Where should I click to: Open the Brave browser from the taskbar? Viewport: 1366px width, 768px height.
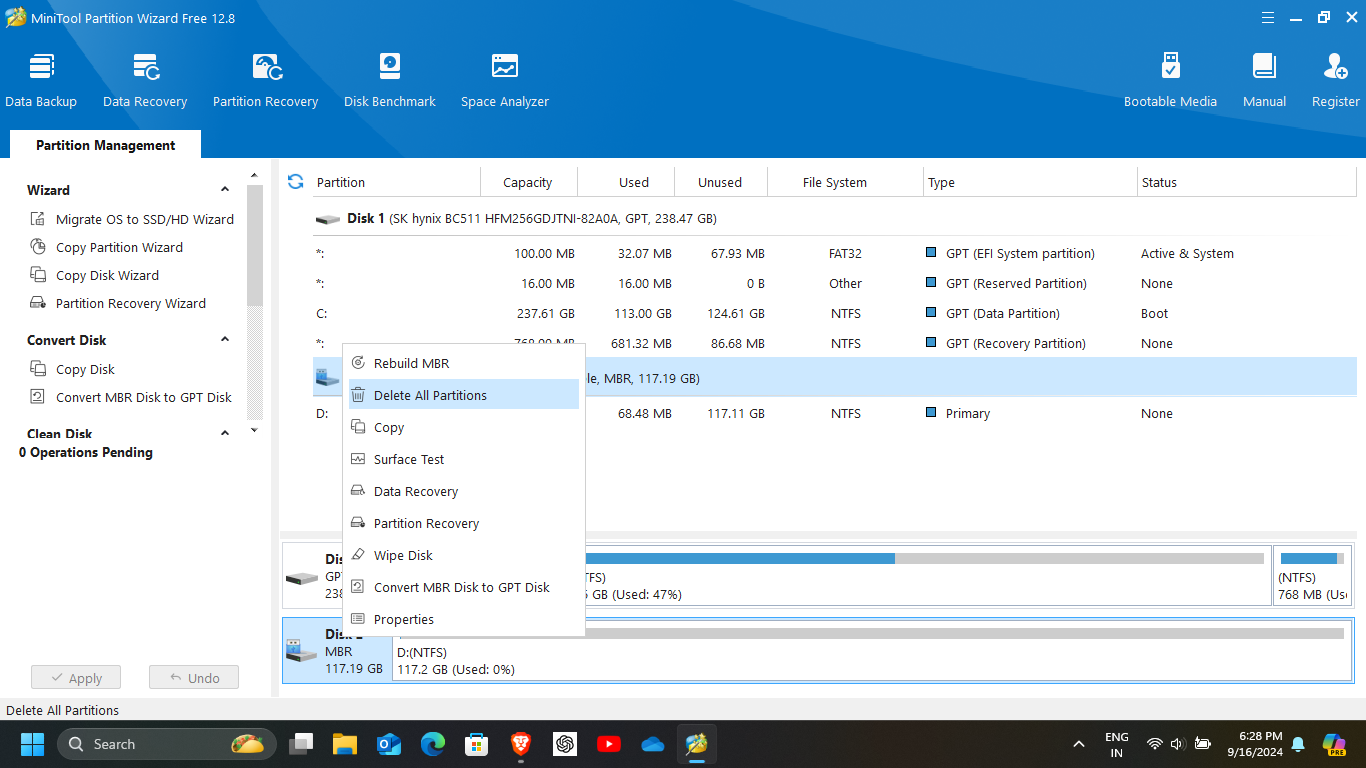point(521,744)
